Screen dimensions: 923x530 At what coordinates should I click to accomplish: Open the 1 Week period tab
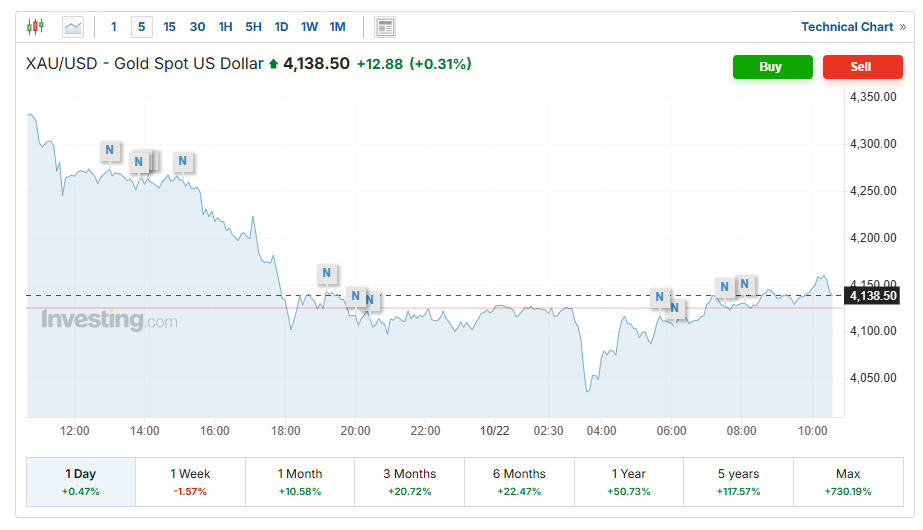(190, 482)
